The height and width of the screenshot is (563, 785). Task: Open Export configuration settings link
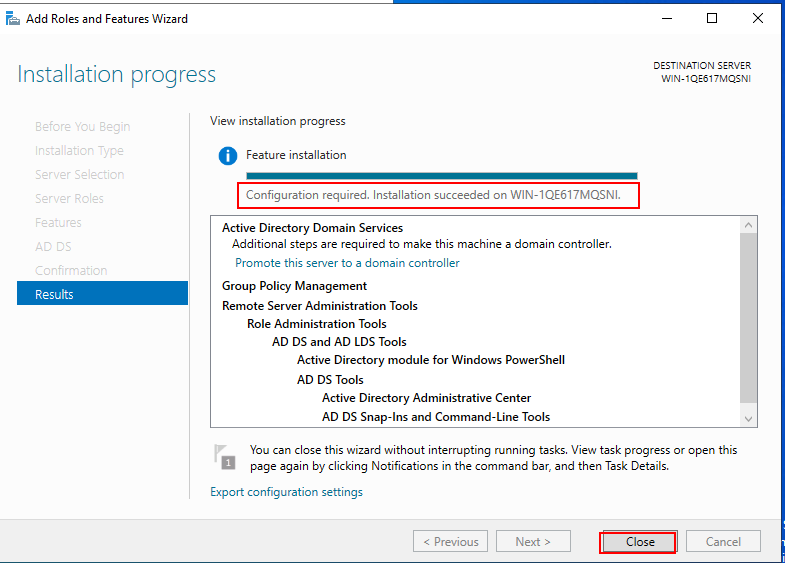point(286,492)
